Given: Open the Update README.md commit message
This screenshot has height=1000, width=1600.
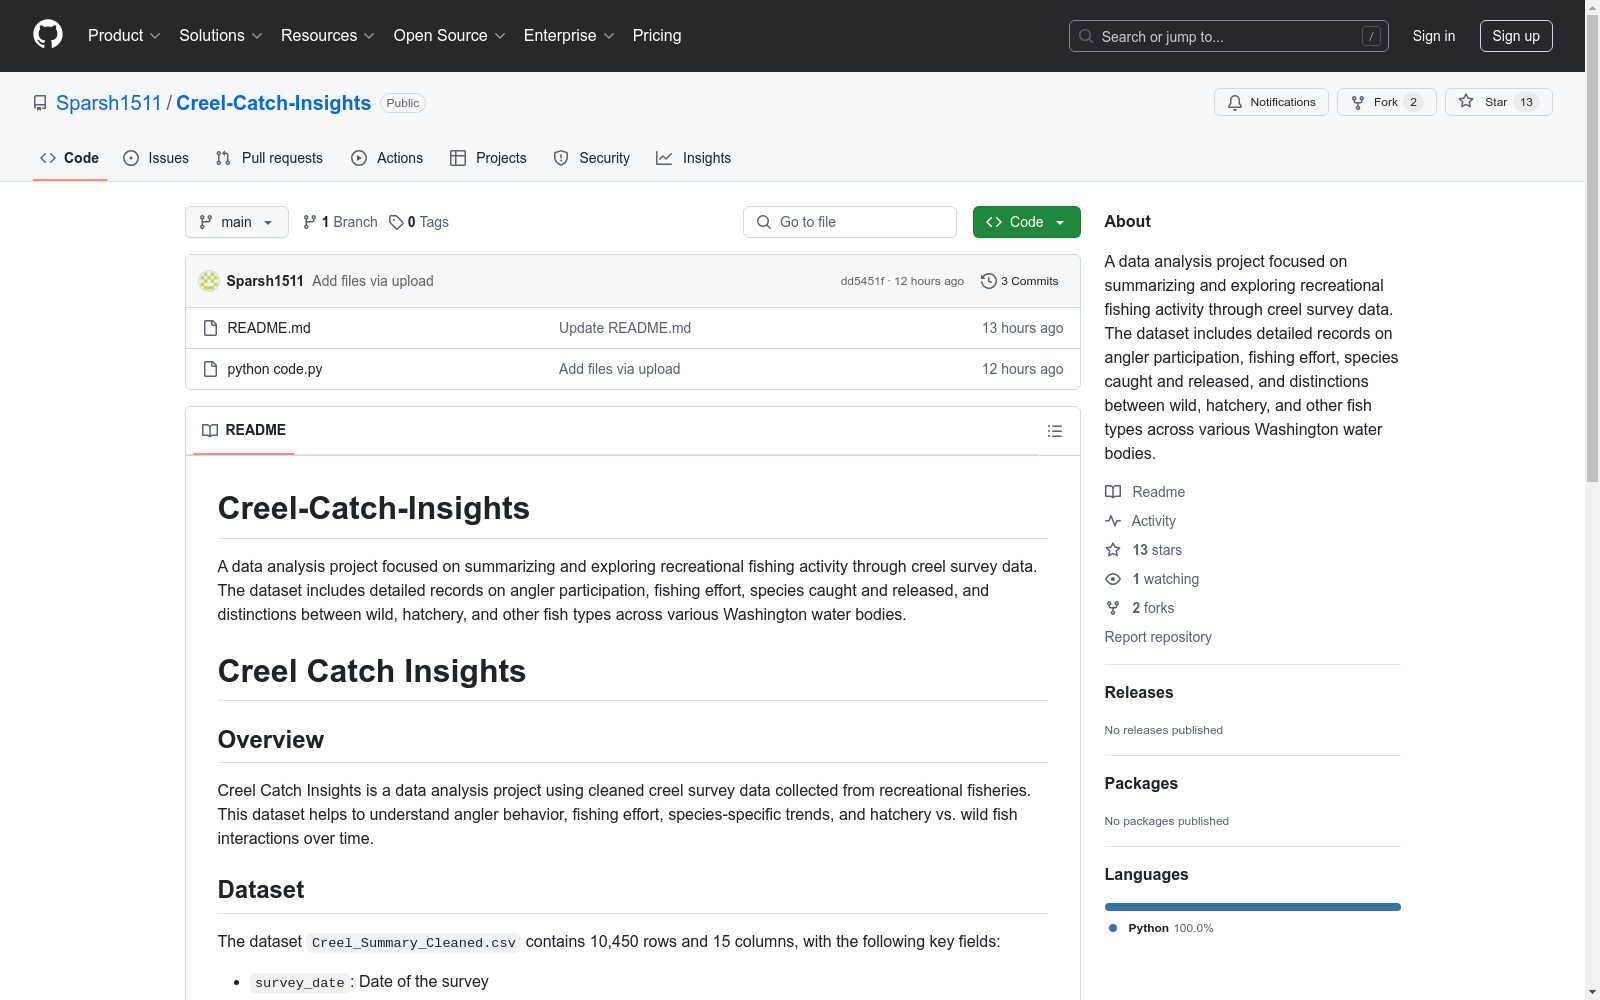Looking at the screenshot, I should (x=625, y=328).
